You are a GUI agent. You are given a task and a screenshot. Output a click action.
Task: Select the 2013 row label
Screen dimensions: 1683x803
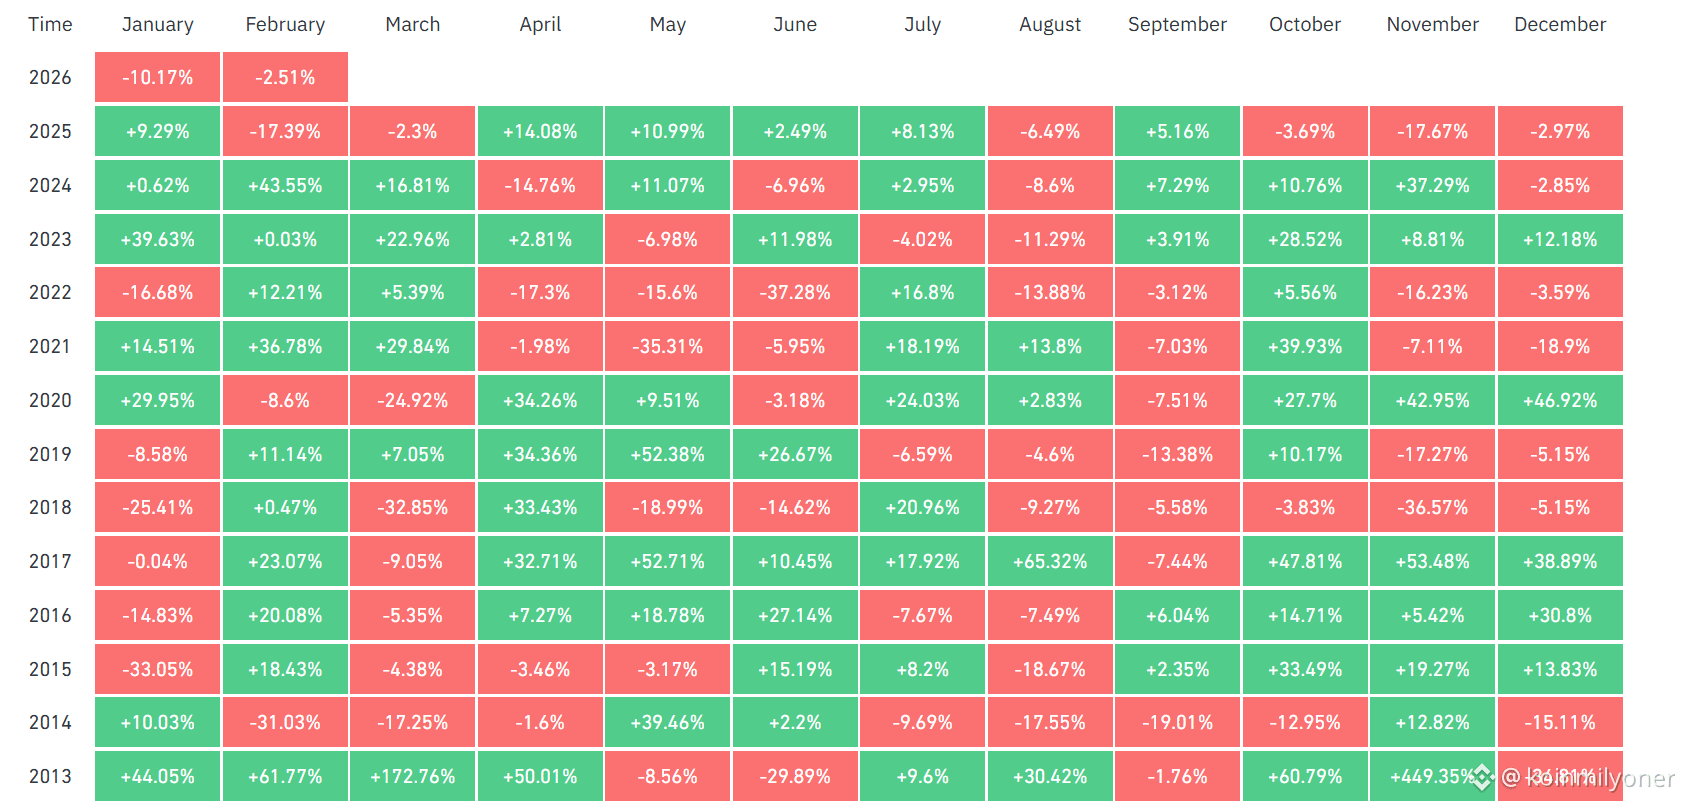[x=50, y=776]
